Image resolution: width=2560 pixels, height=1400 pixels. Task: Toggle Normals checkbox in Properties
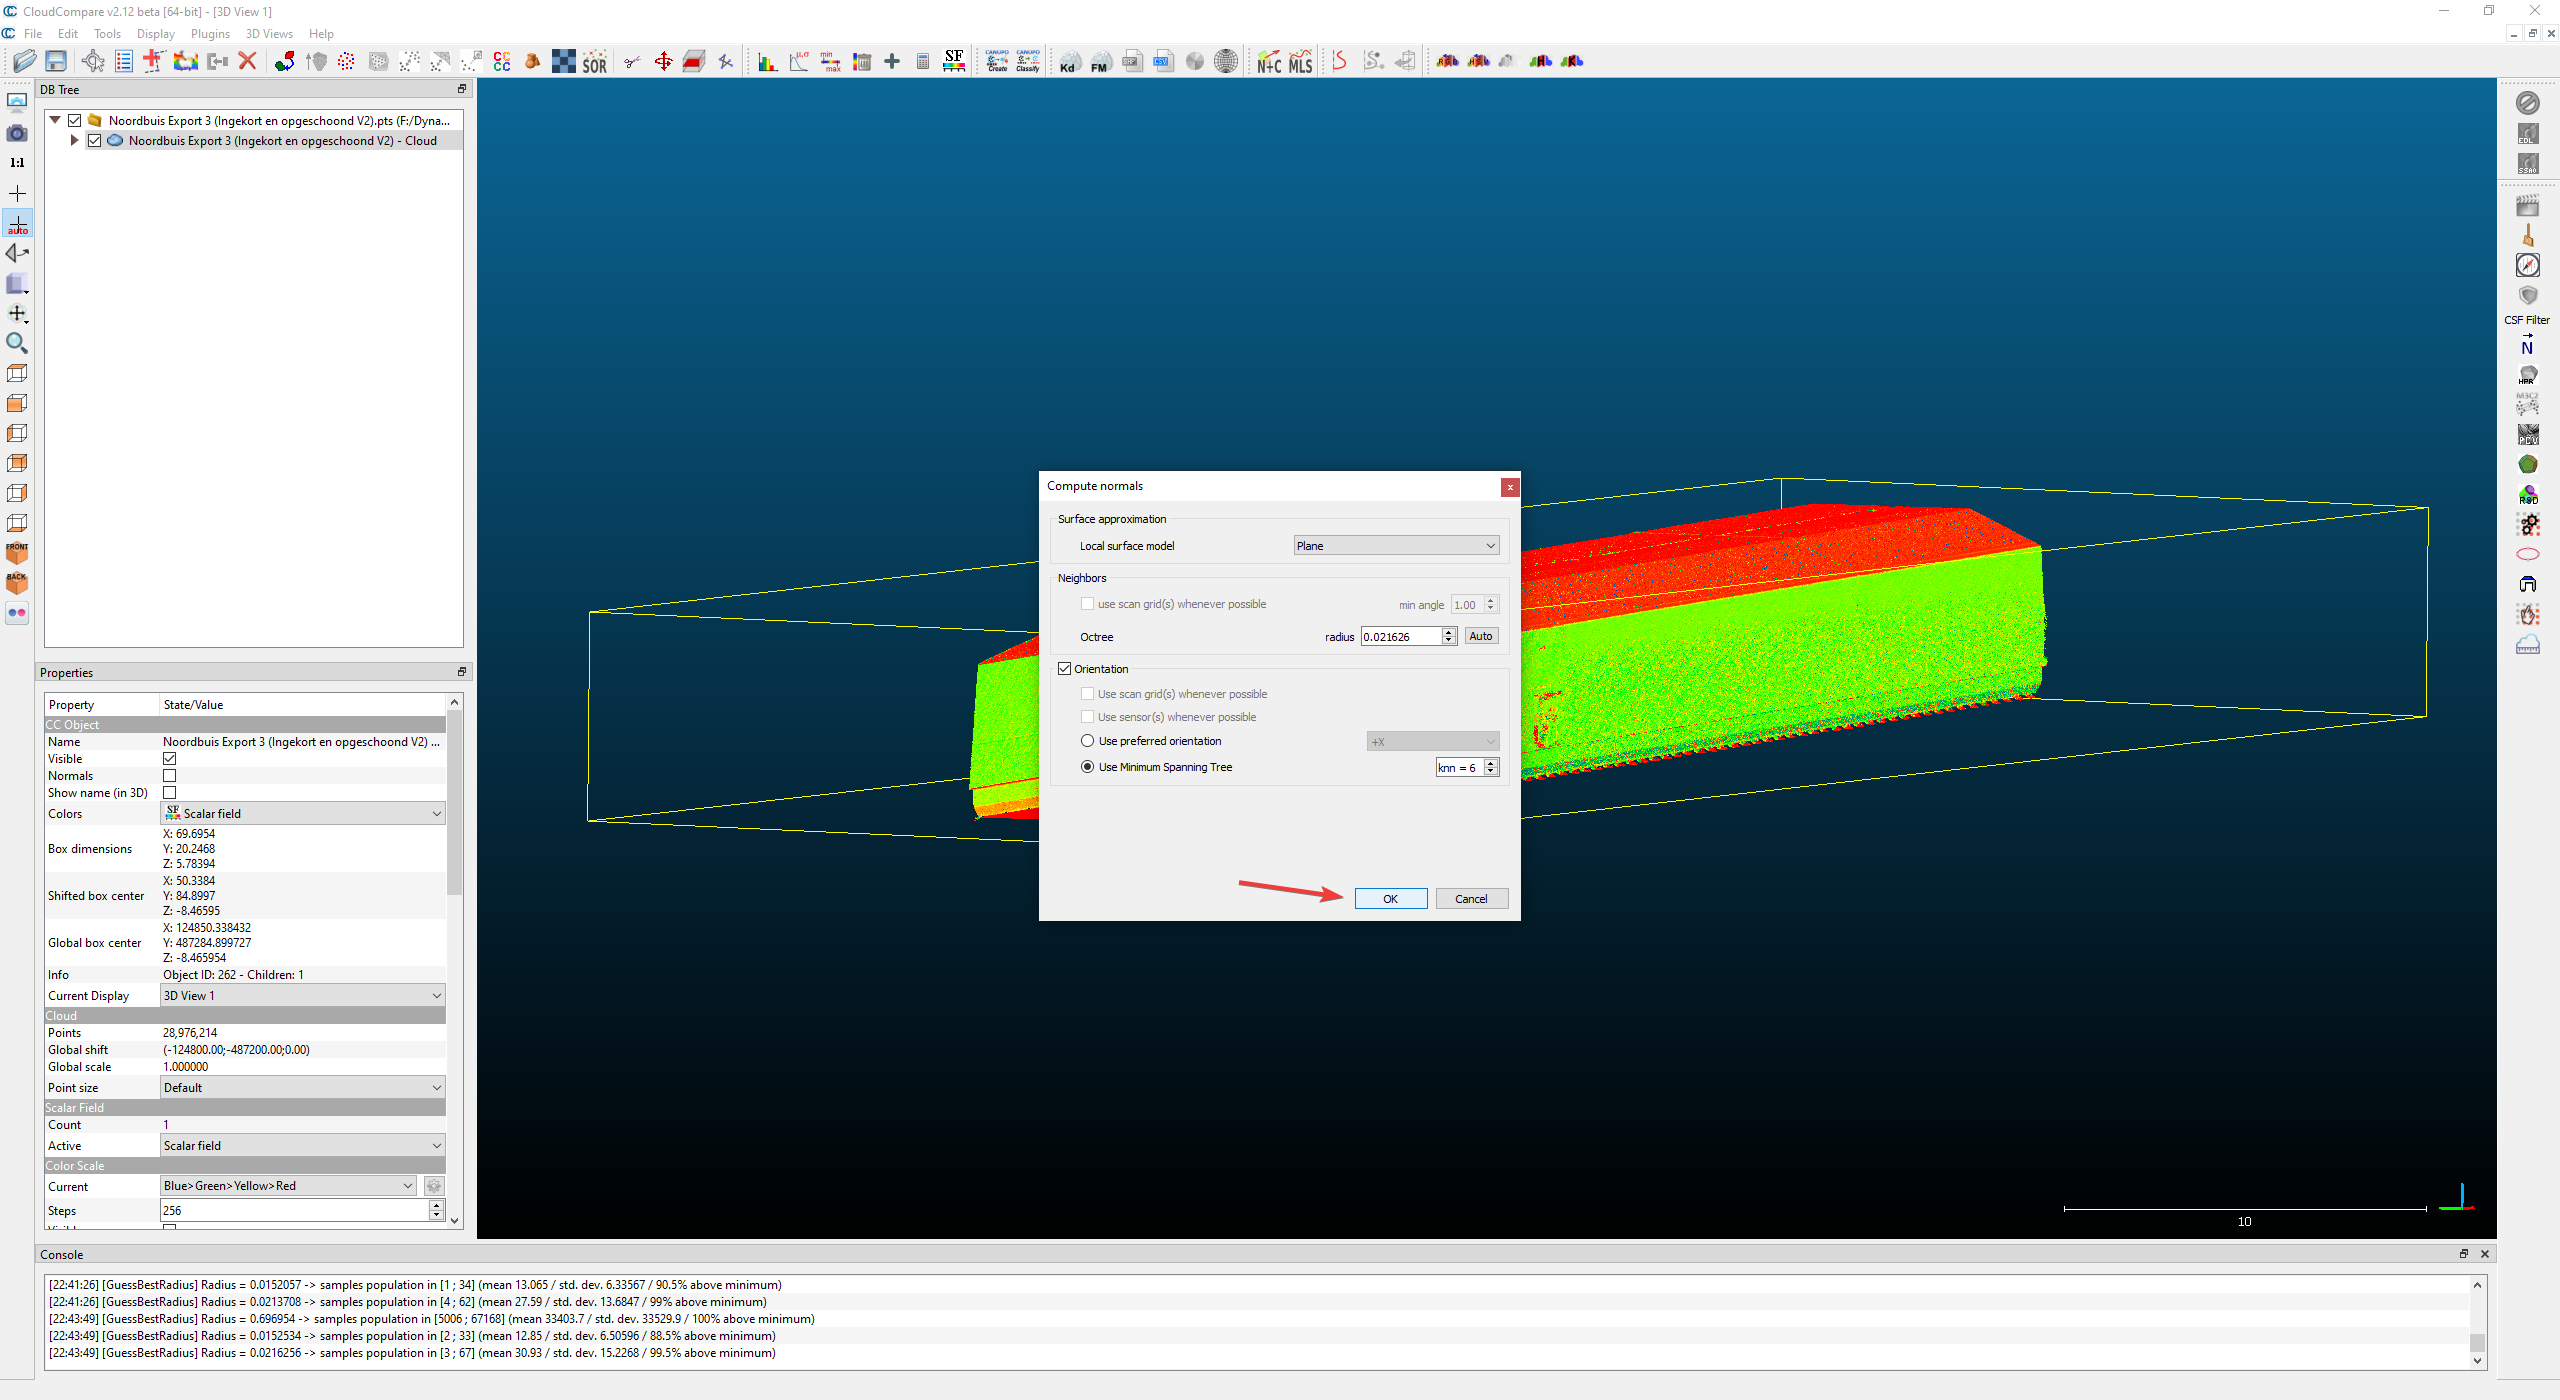tap(170, 776)
